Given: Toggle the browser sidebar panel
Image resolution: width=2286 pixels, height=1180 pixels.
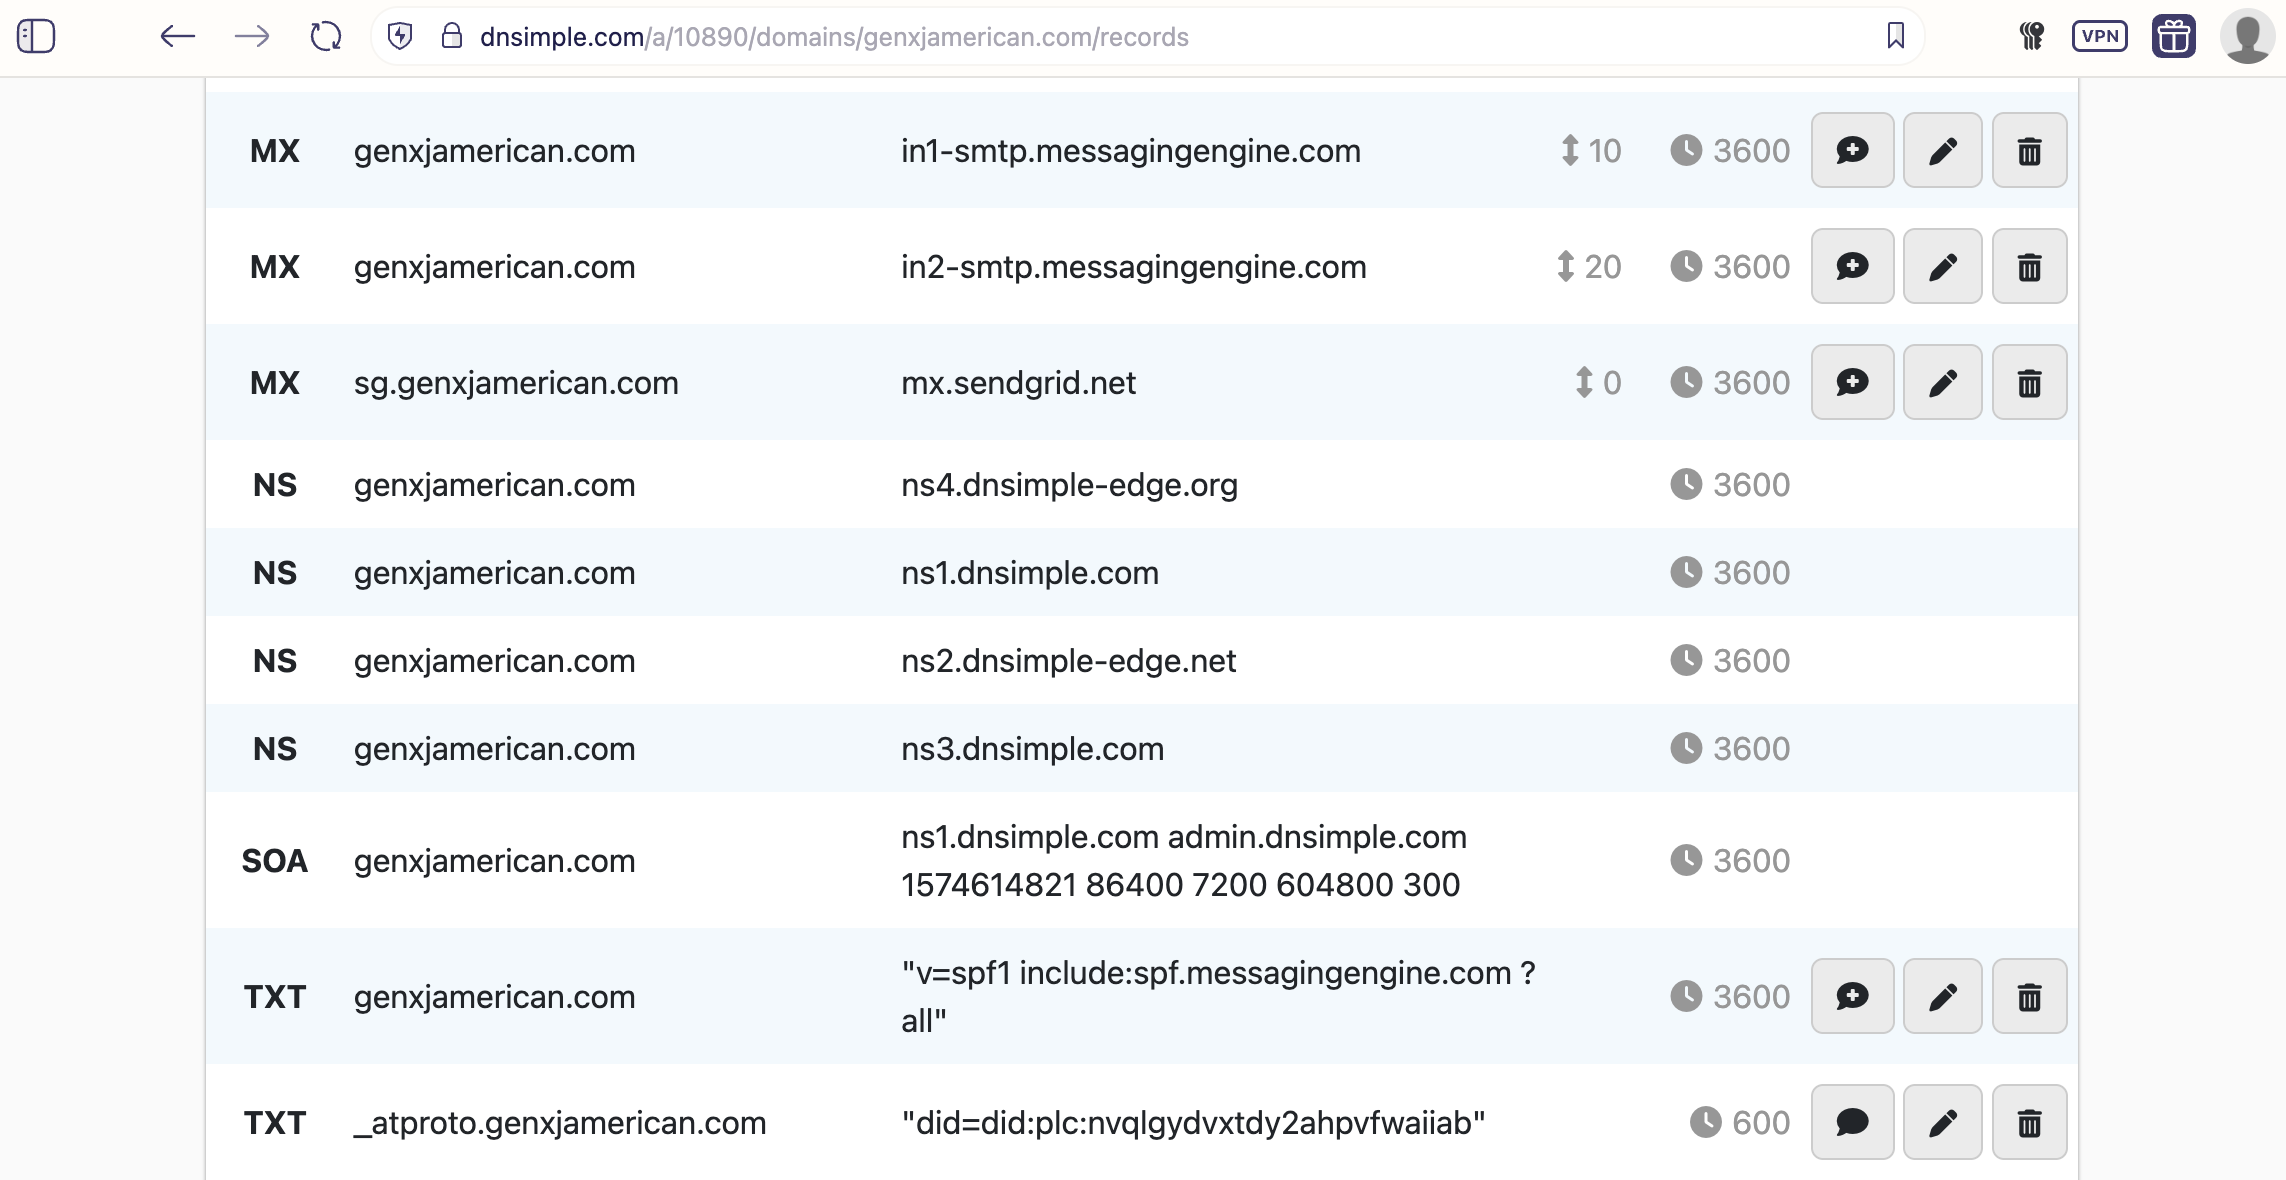Looking at the screenshot, I should pyautogui.click(x=37, y=36).
